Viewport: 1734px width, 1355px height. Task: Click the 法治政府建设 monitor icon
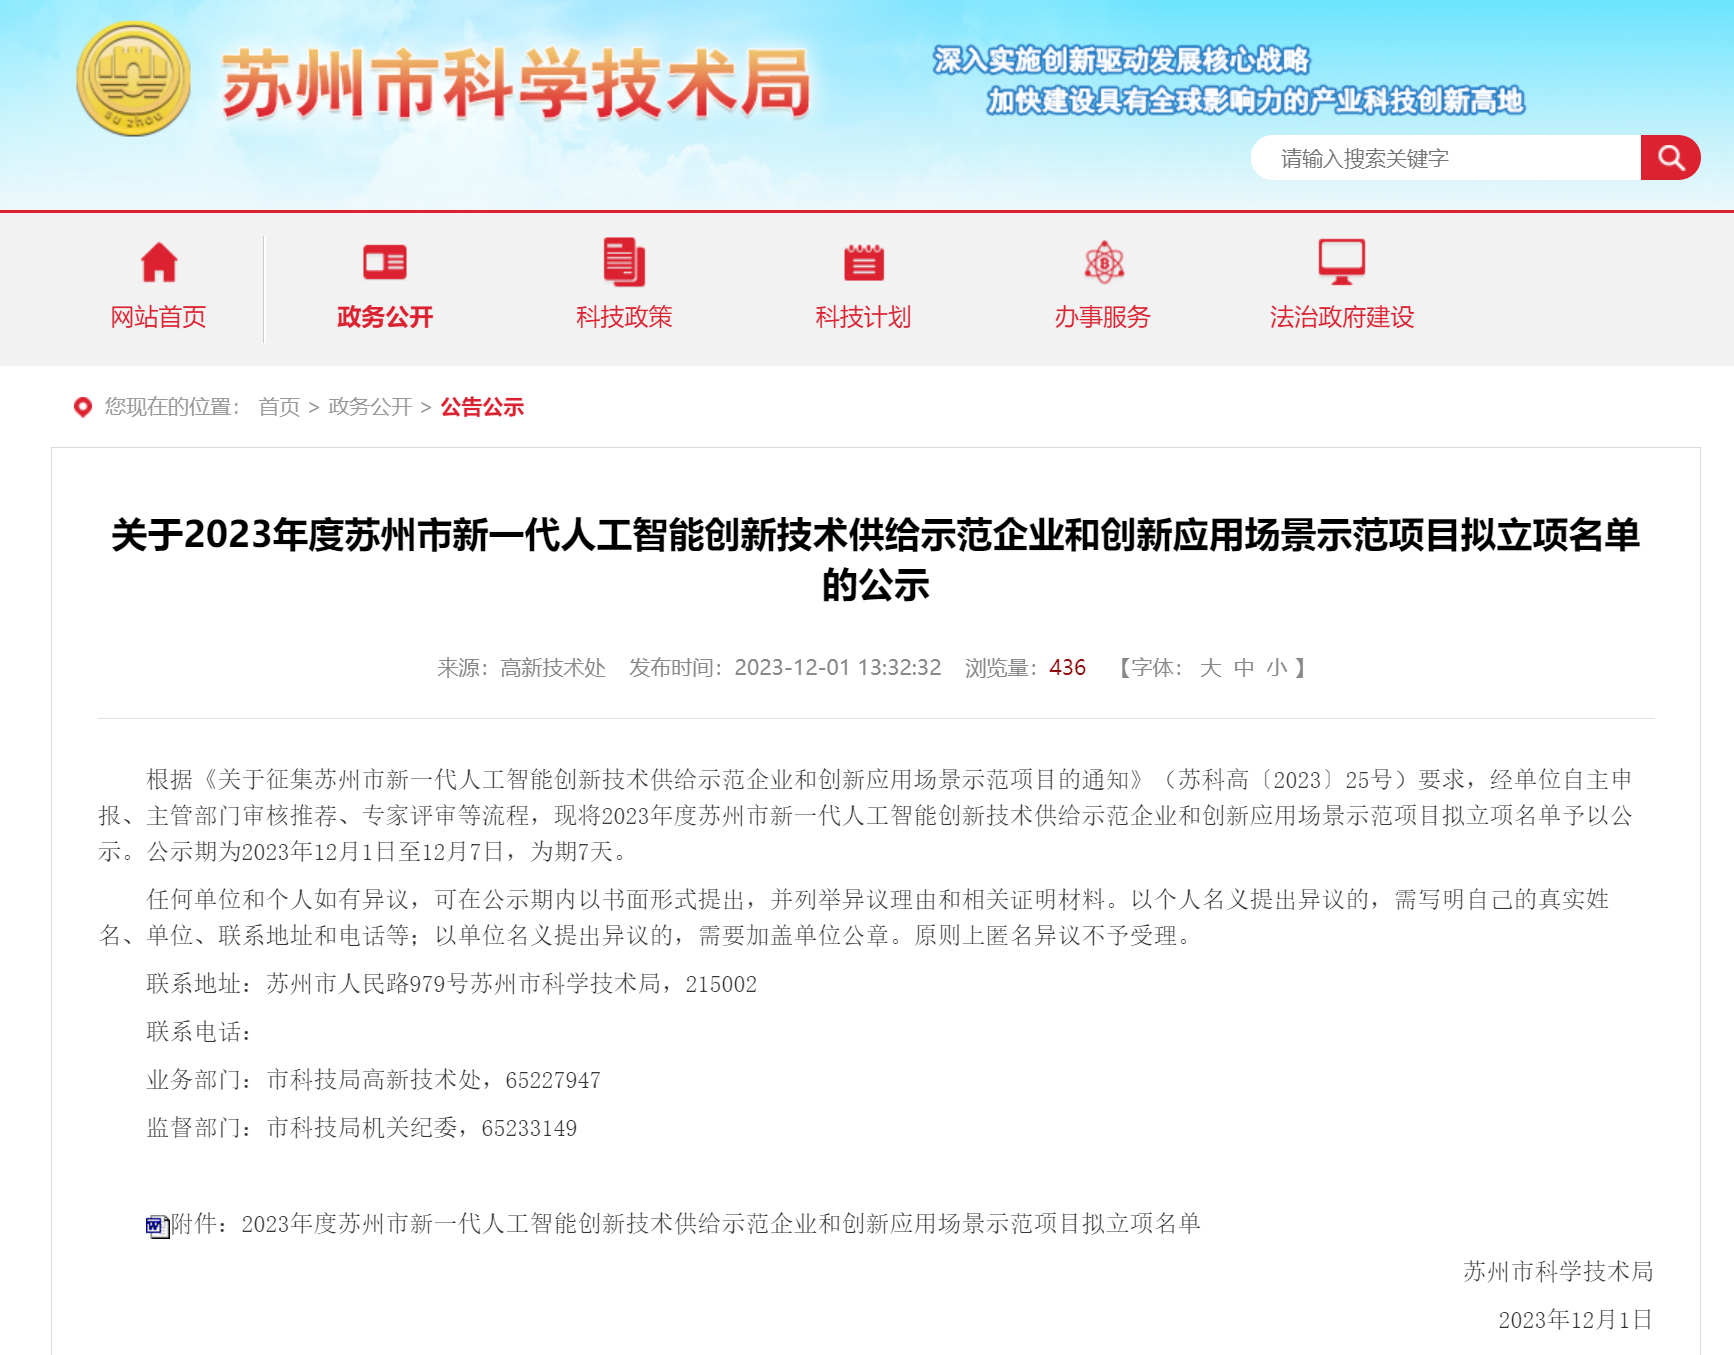pos(1341,262)
